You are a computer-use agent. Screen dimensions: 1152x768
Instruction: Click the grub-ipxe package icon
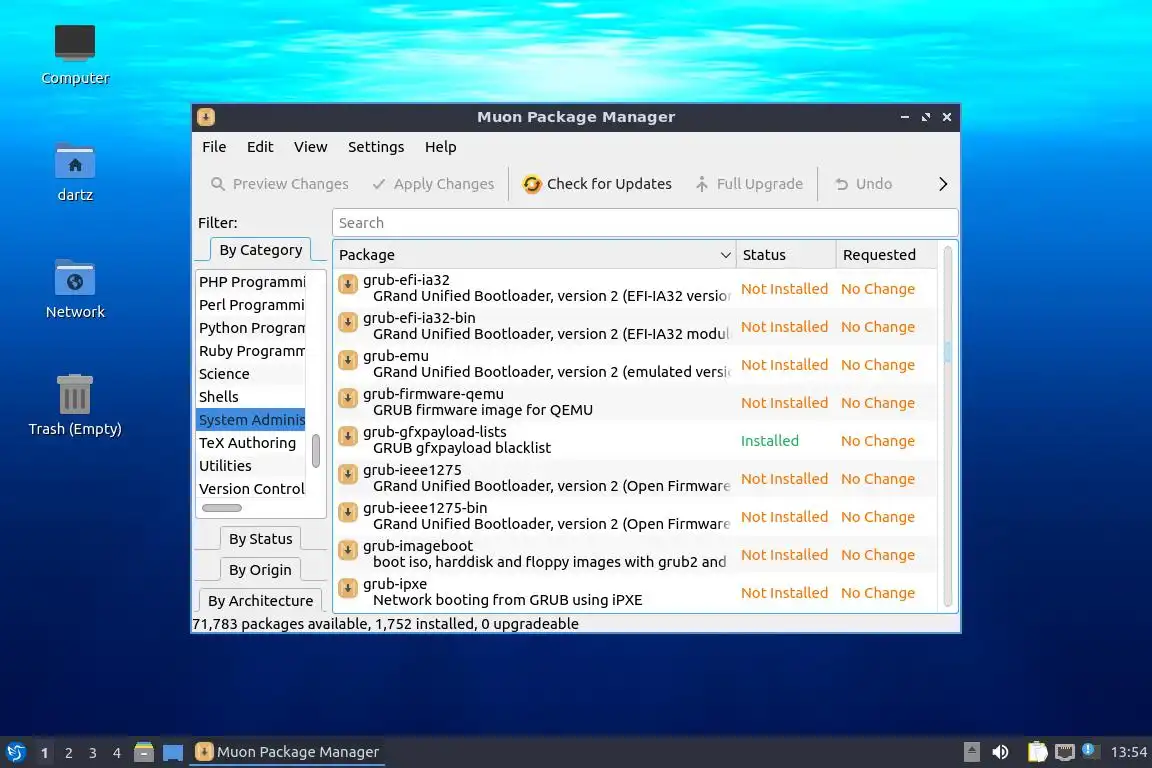click(x=348, y=588)
